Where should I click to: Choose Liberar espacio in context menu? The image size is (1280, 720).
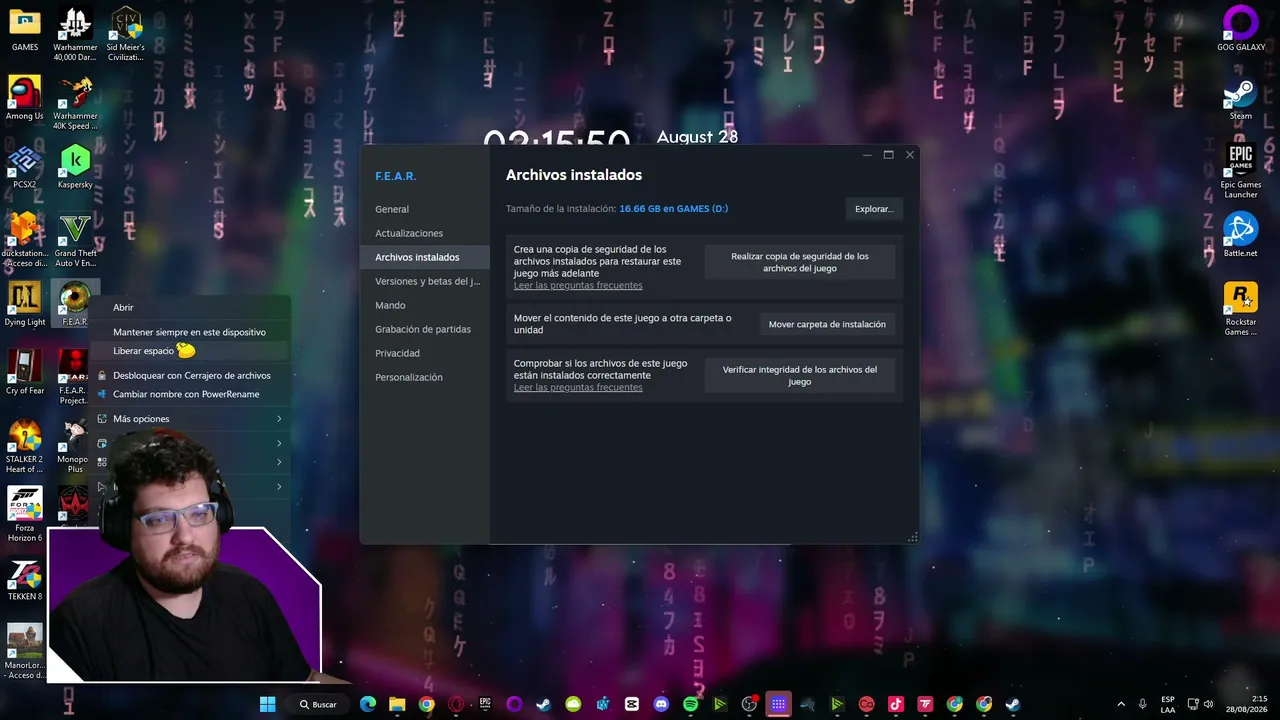pyautogui.click(x=189, y=351)
